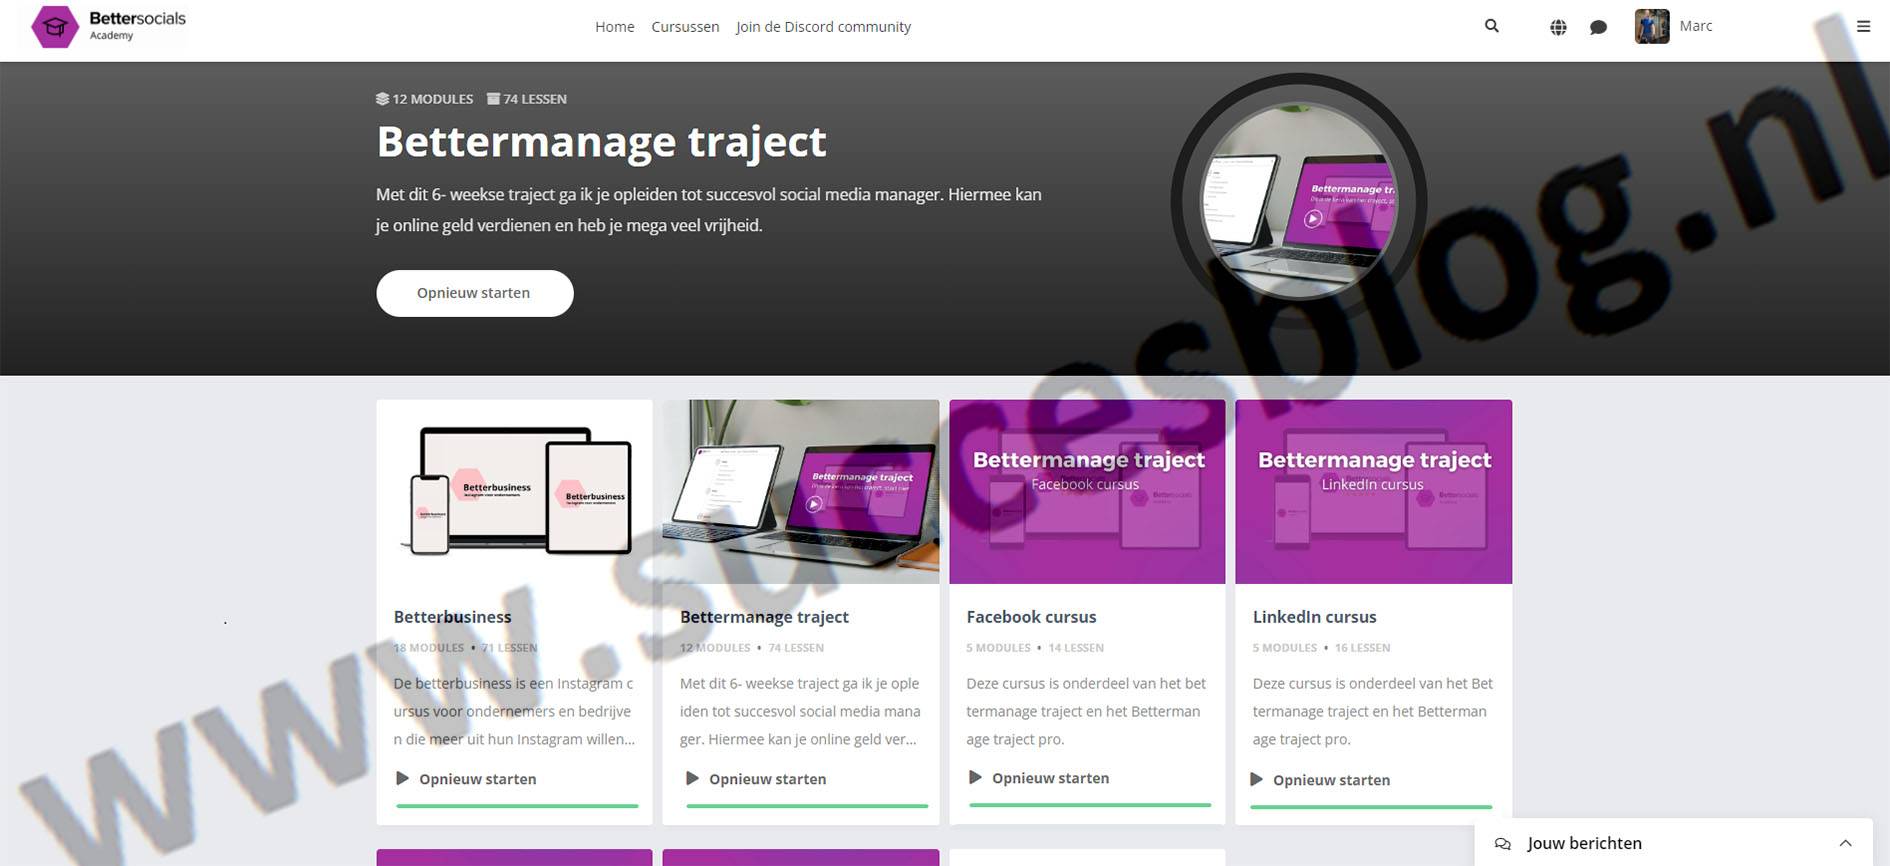Restart the LinkedIn cursus via Opnieuw starten
Screen dimensions: 1890x866
[x=1330, y=780]
